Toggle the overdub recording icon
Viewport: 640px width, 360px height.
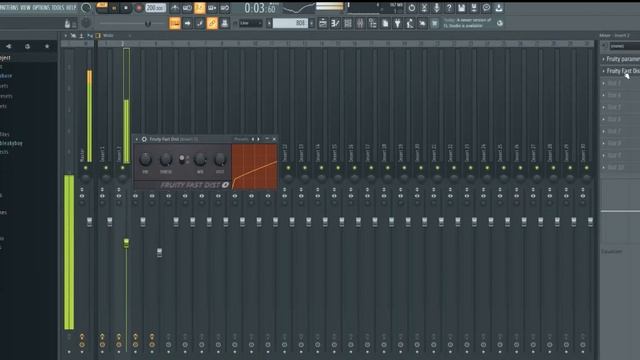212,8
